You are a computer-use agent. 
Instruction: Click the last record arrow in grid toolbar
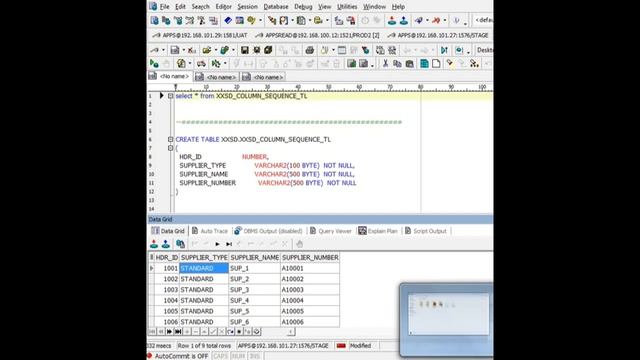point(229,244)
